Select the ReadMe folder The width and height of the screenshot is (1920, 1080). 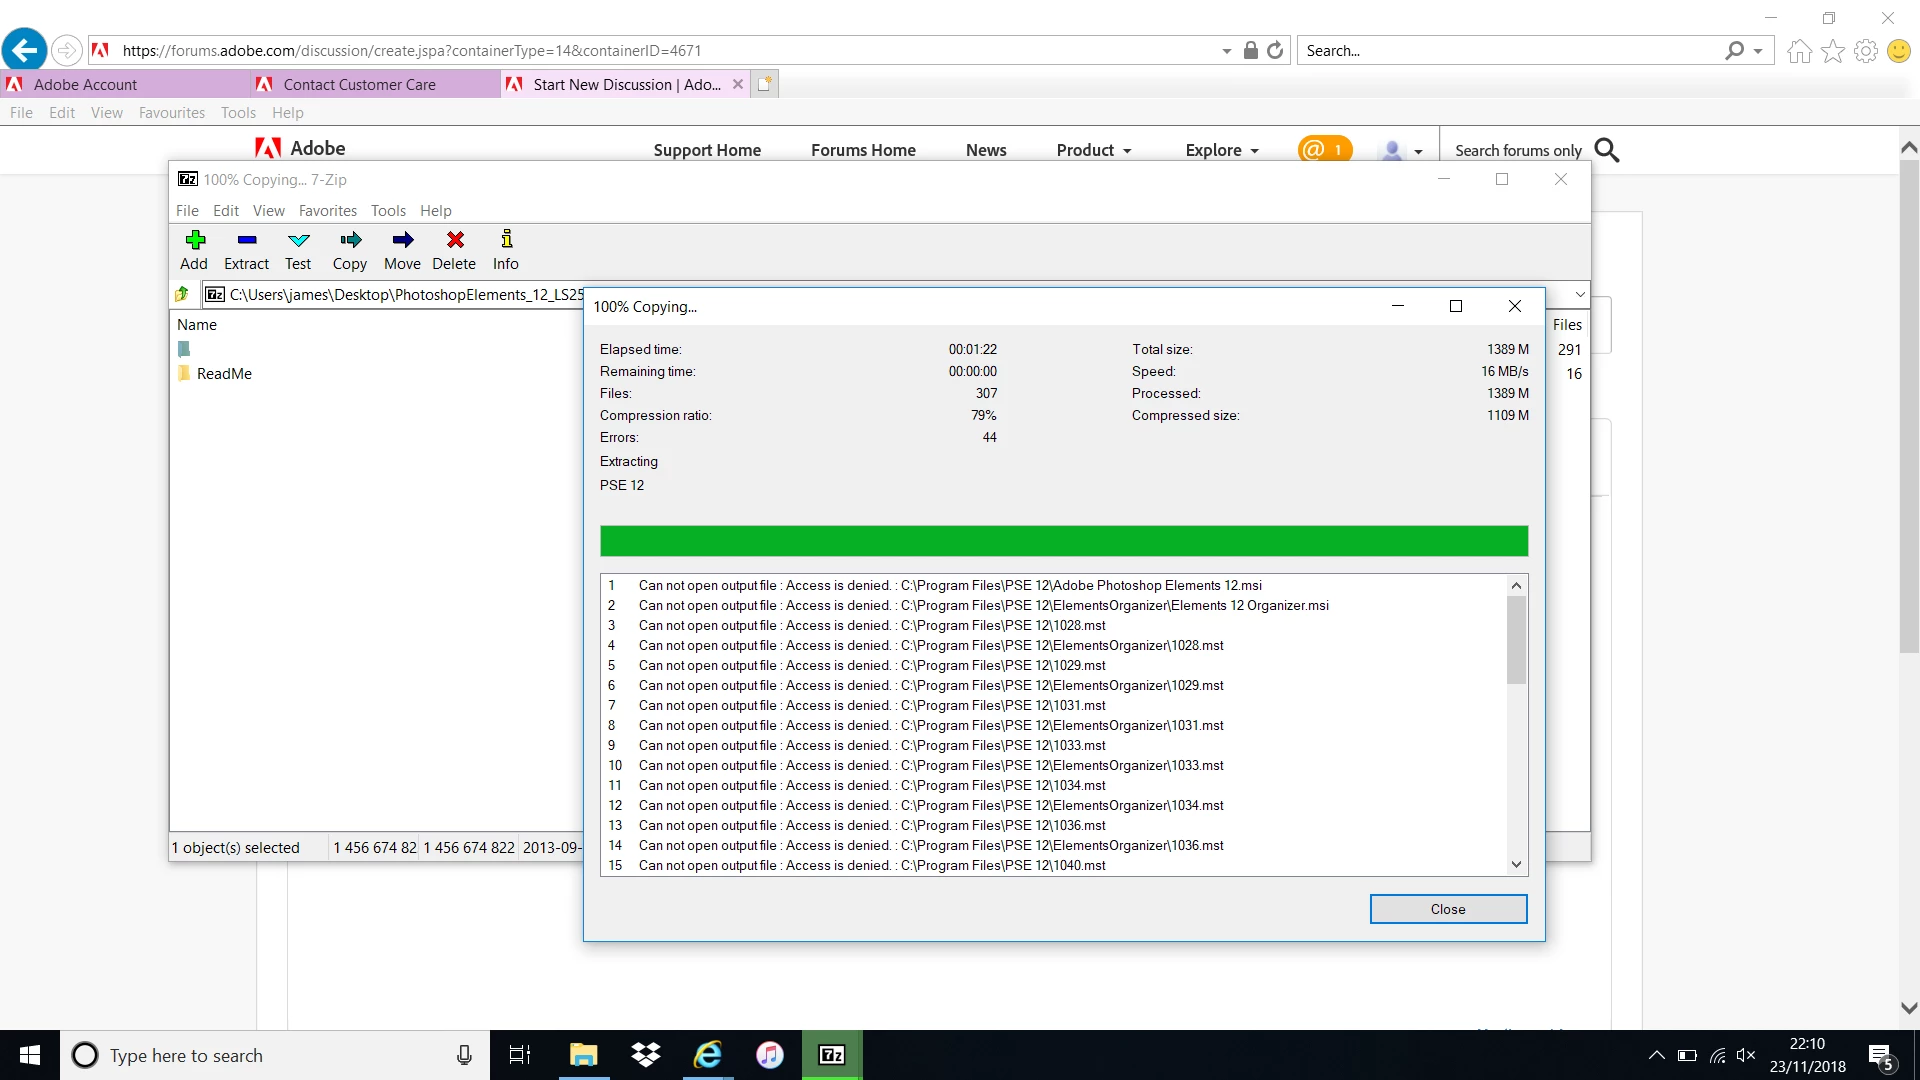[x=224, y=374]
